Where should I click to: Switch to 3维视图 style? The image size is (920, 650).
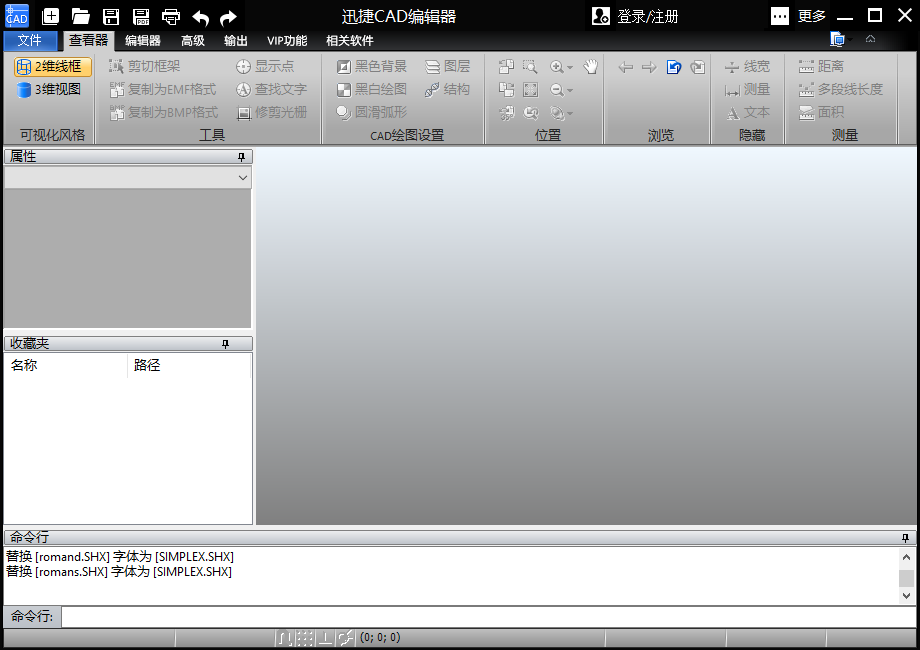[49, 89]
